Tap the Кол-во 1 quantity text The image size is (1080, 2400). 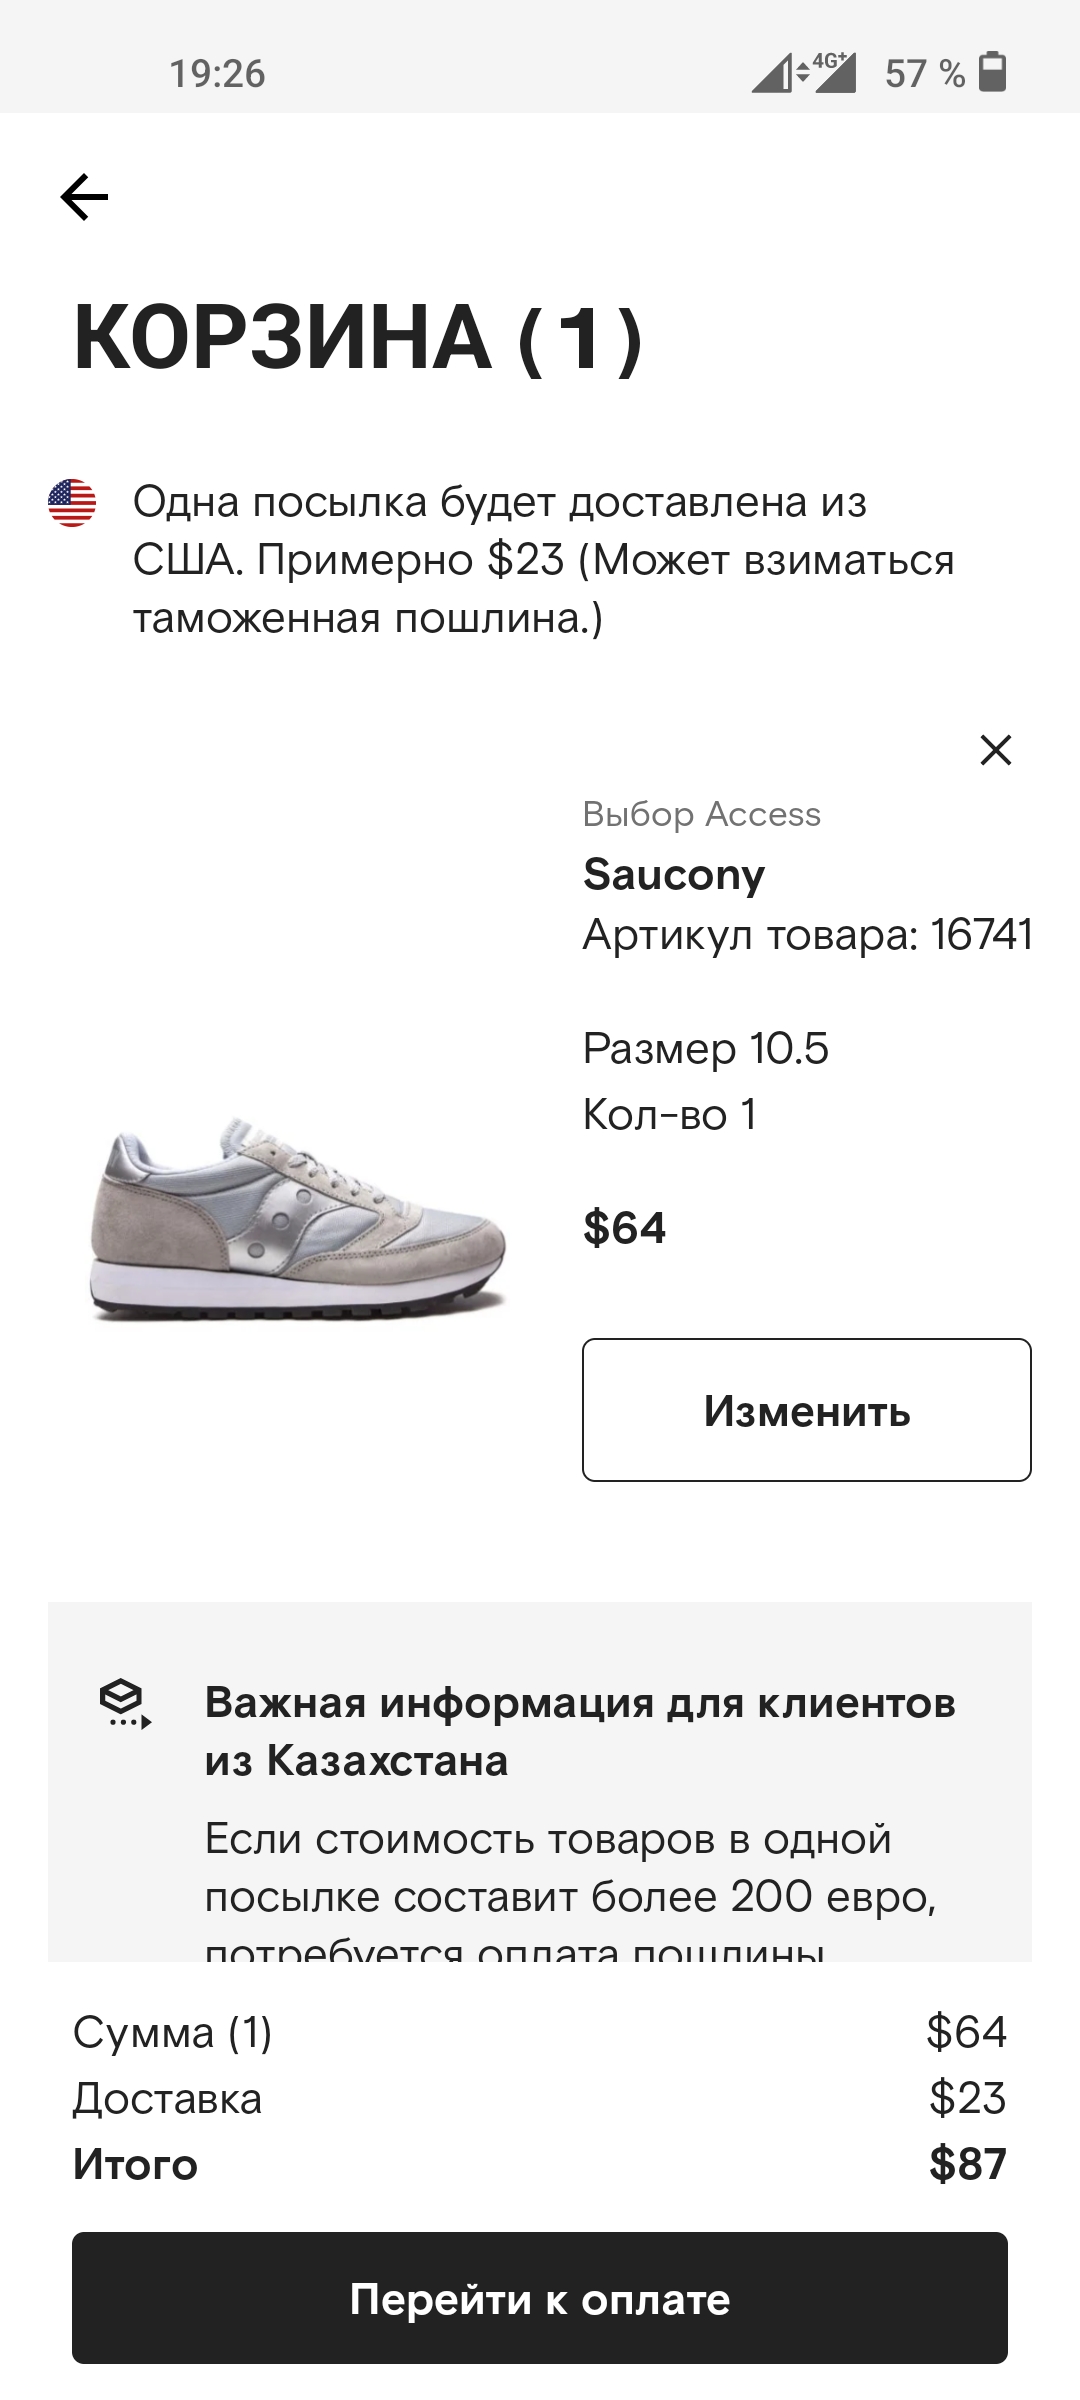[x=669, y=1114]
